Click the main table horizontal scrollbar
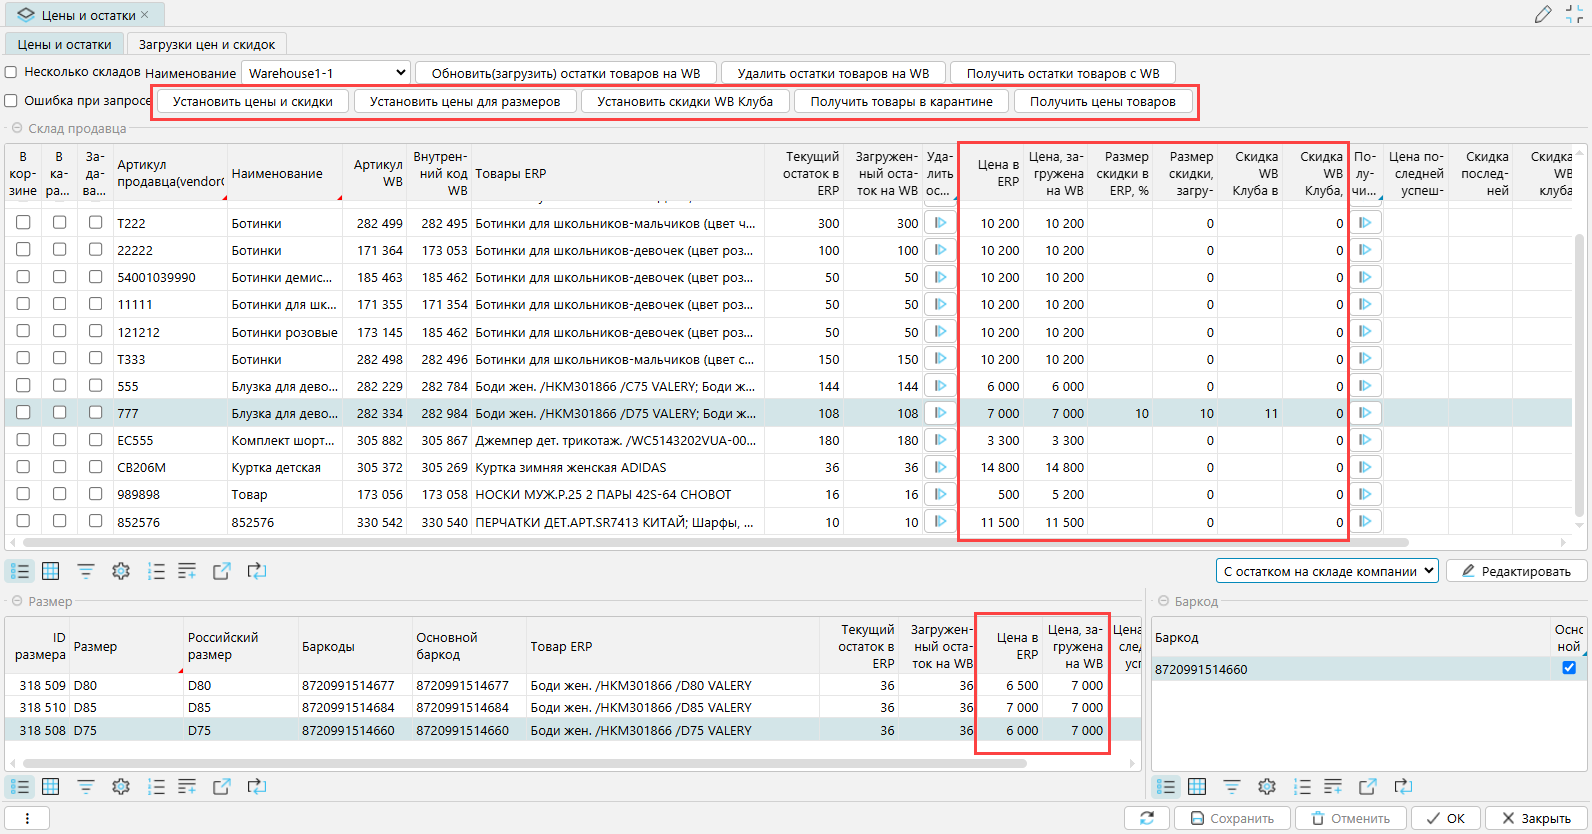The width and height of the screenshot is (1592, 834). point(715,542)
